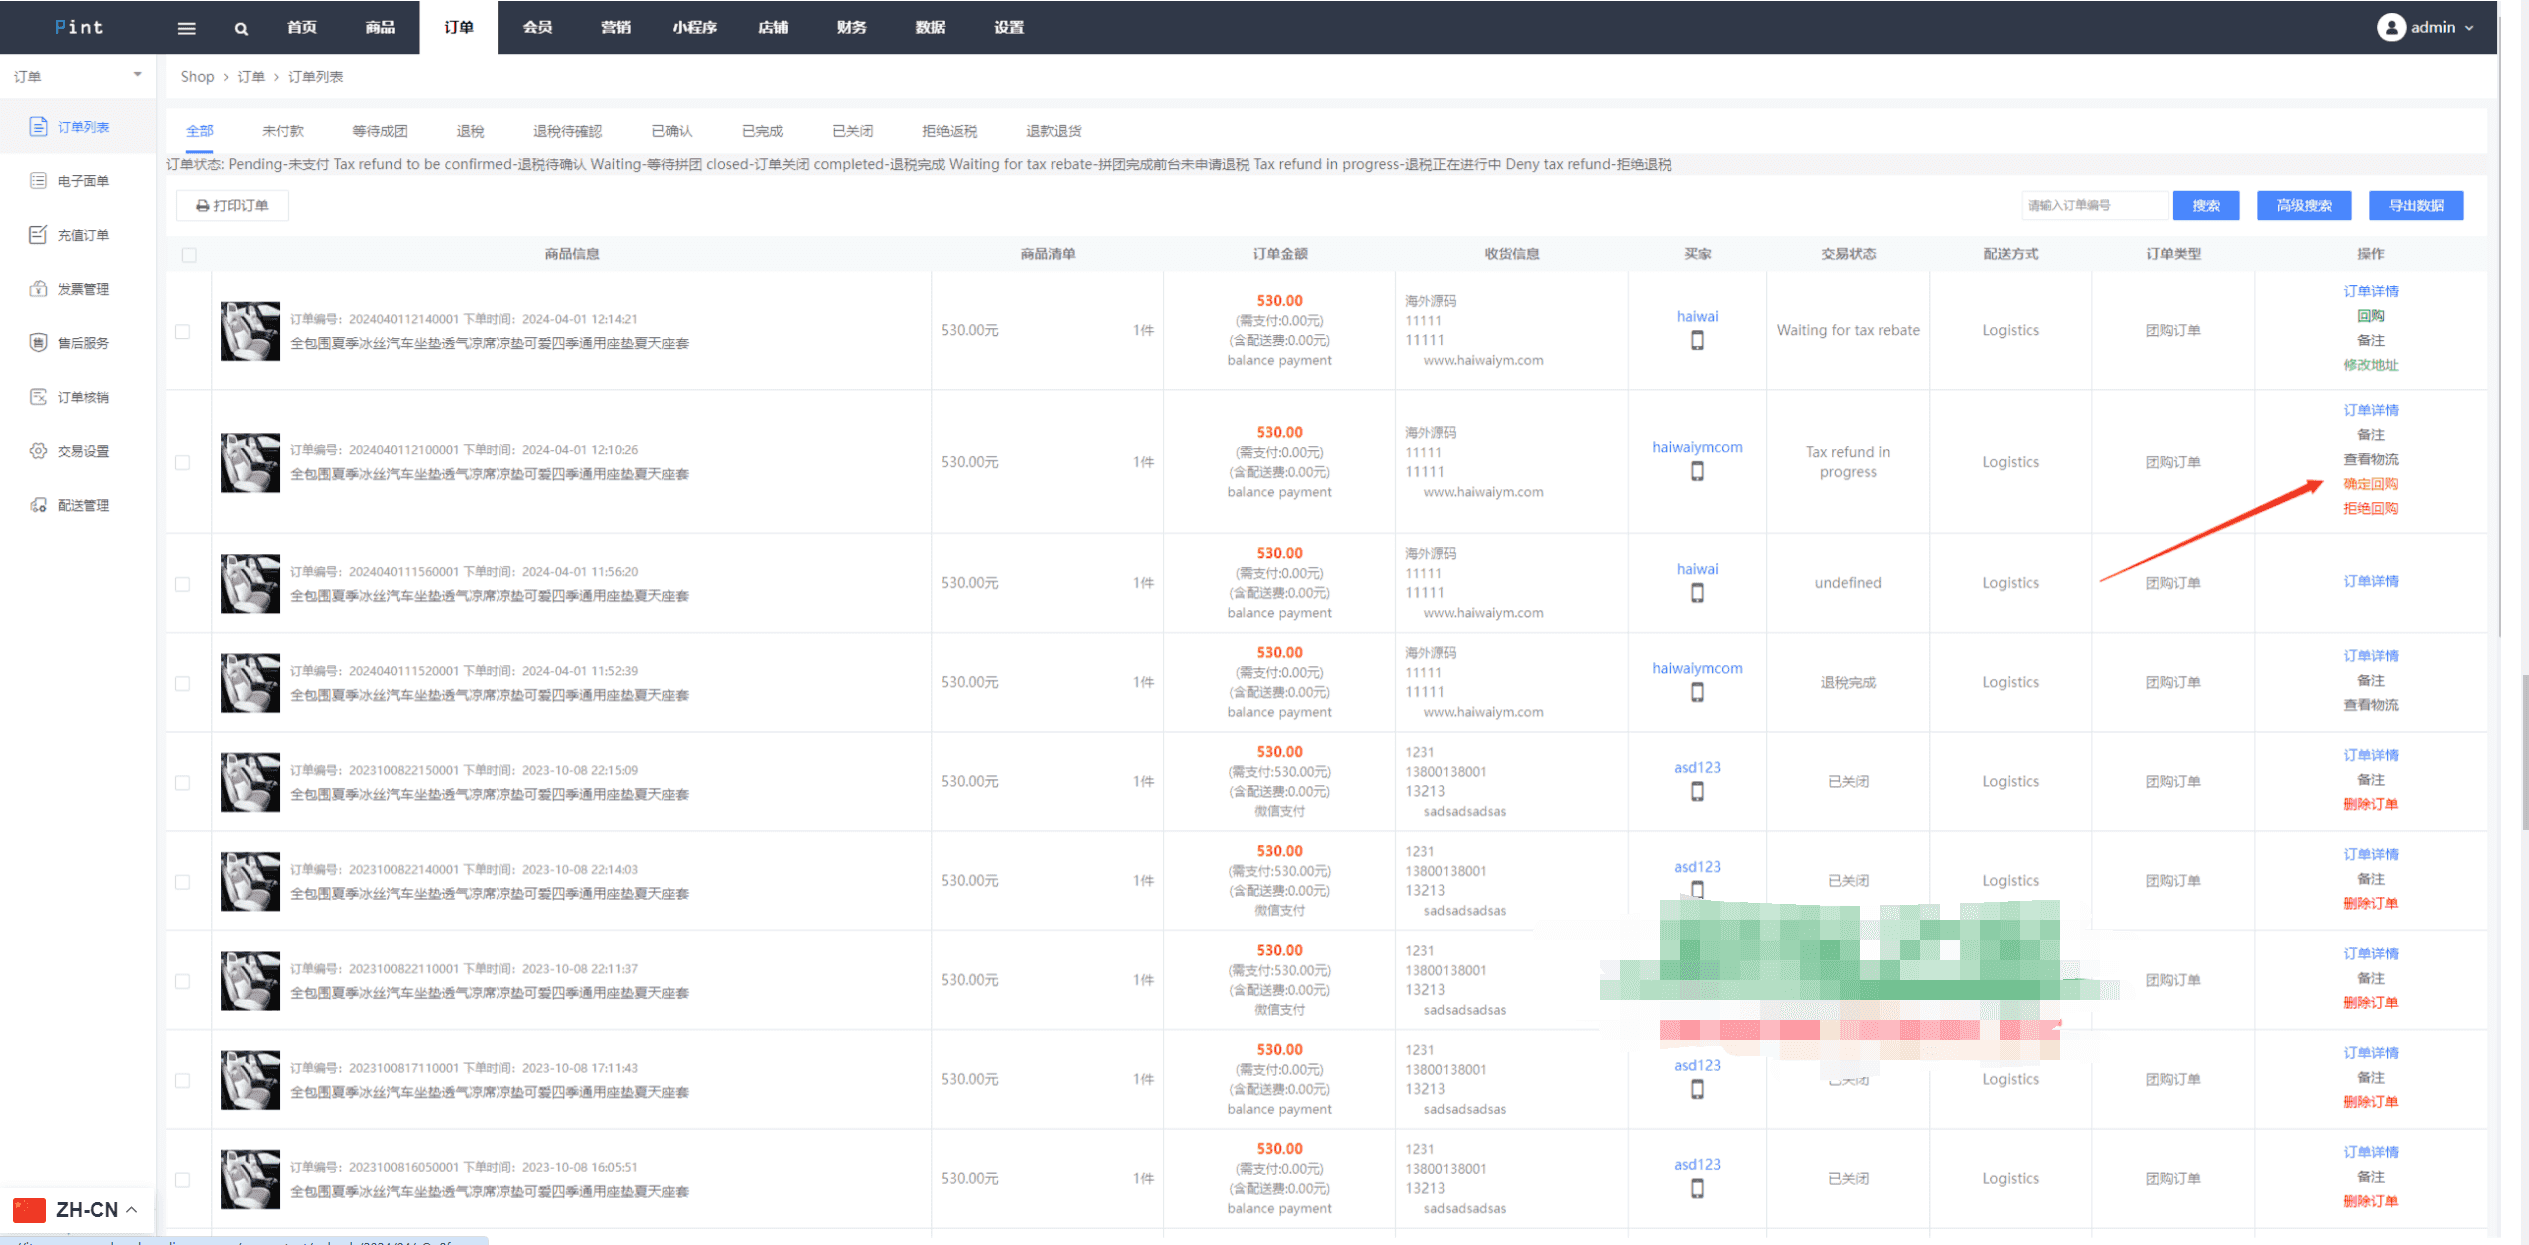Collapse the 订单 sidebar section arrow
Screen dimensions: 2529x1245
137,75
